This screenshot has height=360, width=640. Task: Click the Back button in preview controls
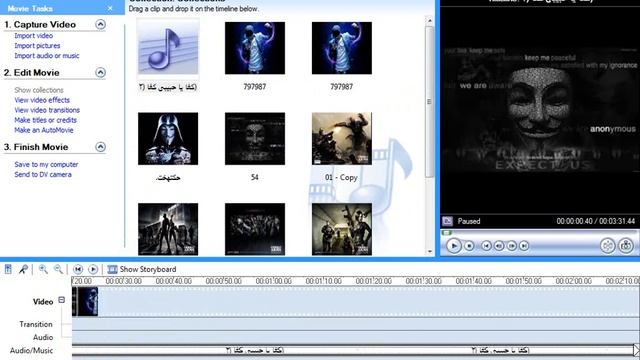pyautogui.click(x=486, y=246)
